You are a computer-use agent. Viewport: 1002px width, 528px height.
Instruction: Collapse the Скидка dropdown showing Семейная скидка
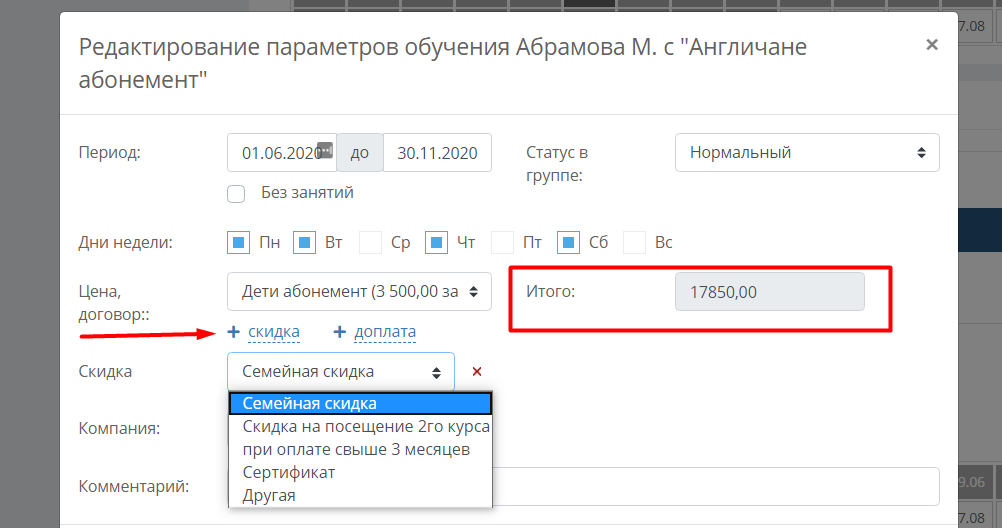[x=341, y=371]
